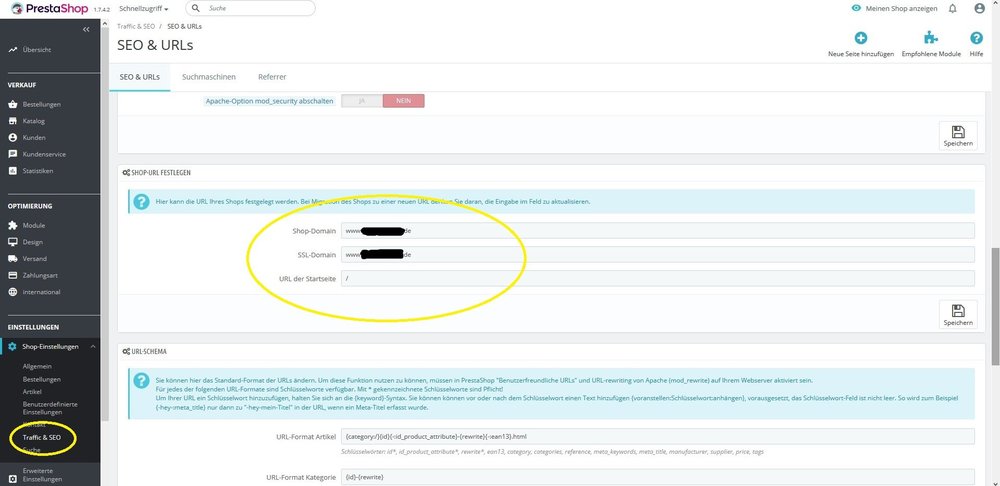This screenshot has width=1000, height=486.
Task: Click the URL-Format Kategorie field
Action: coord(658,477)
